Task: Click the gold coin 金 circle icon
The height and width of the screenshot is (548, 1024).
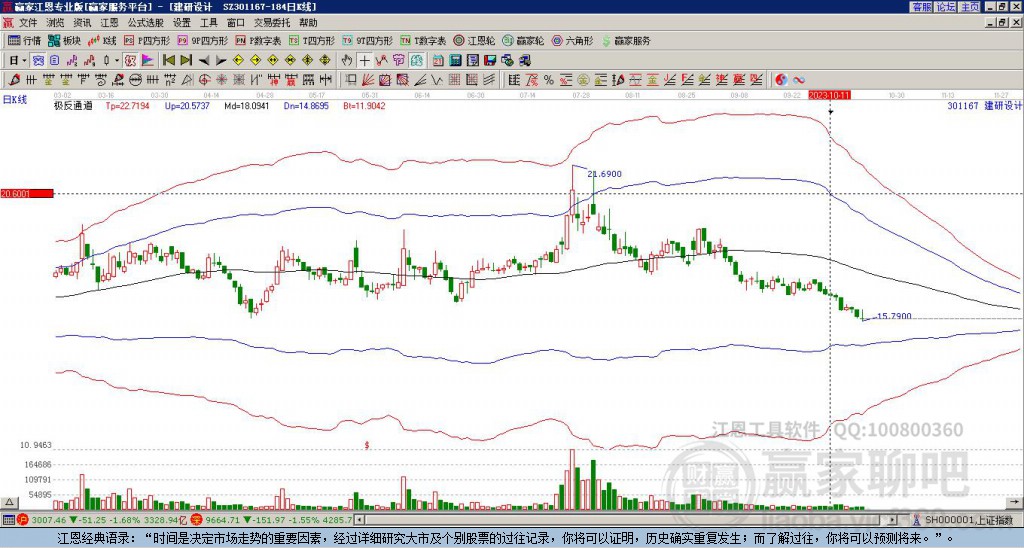Action: click(583, 80)
